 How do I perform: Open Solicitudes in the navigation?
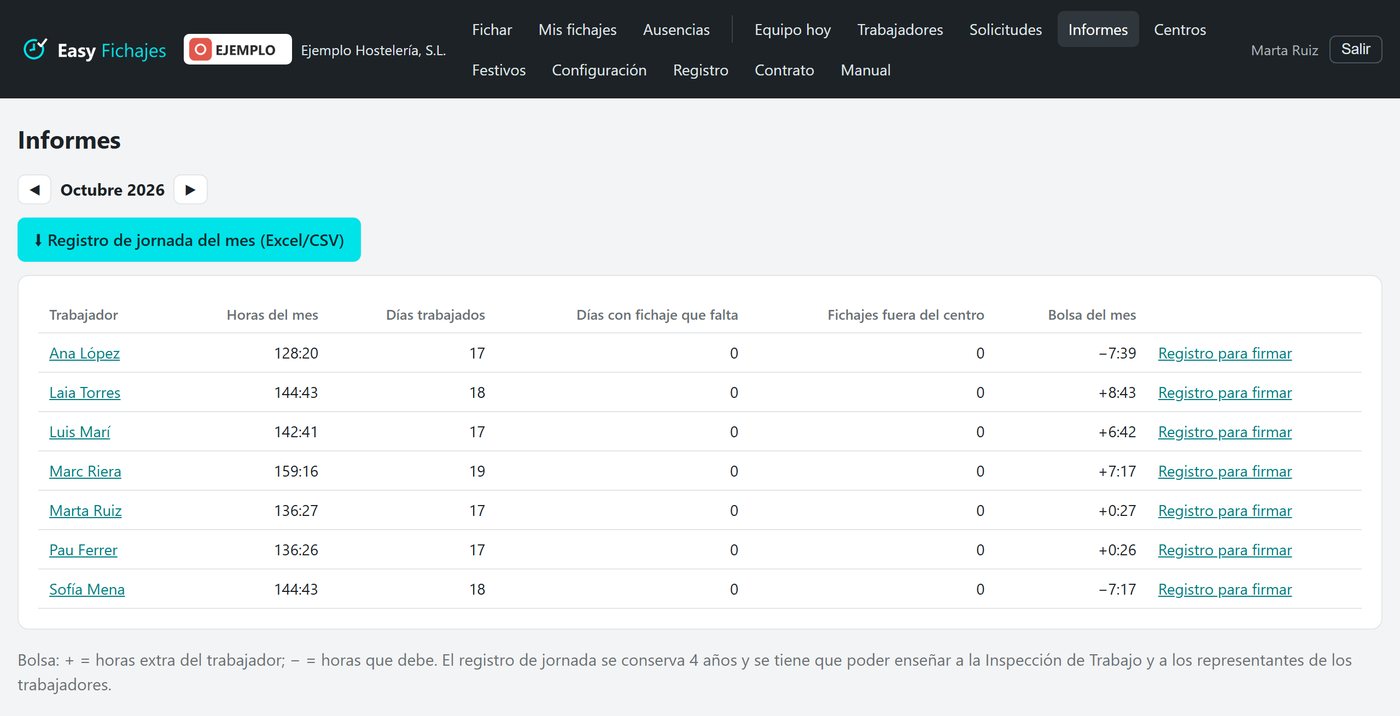pos(1006,30)
